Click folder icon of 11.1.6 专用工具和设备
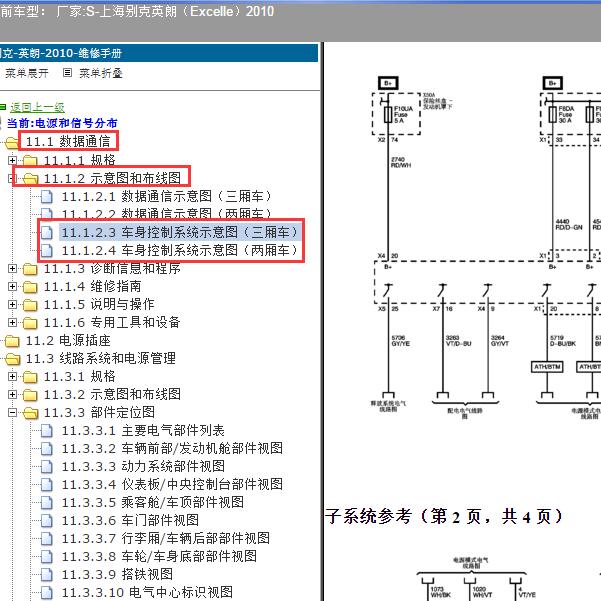 (x=30, y=323)
